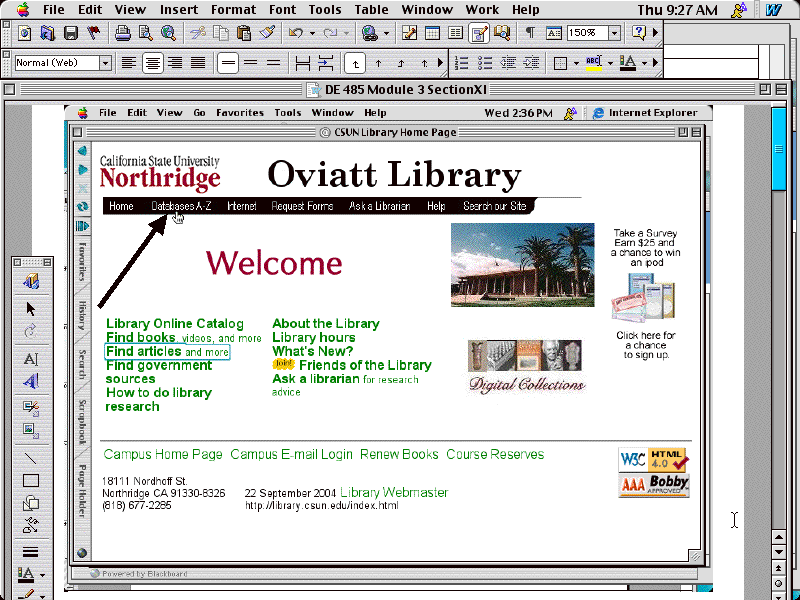Open the Table menu
This screenshot has width=800, height=600.
[x=371, y=10]
